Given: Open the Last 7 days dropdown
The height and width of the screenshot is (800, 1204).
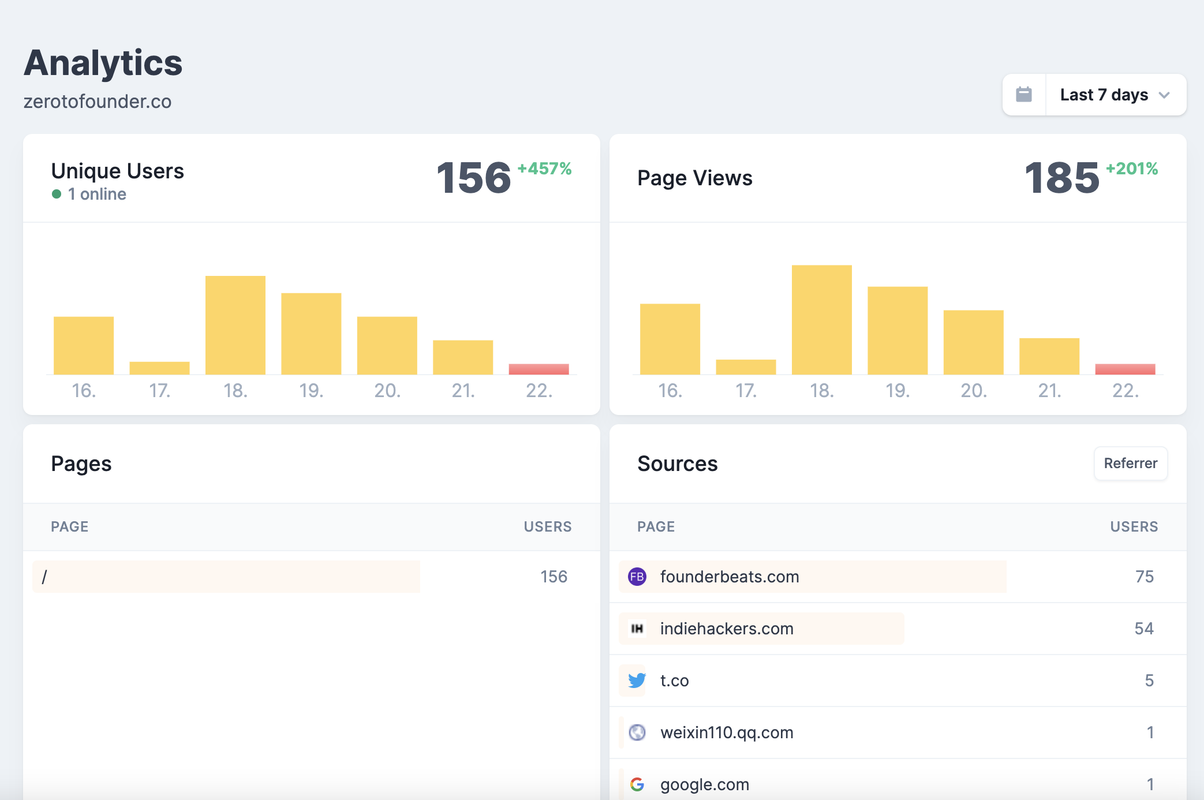Looking at the screenshot, I should pos(1115,95).
